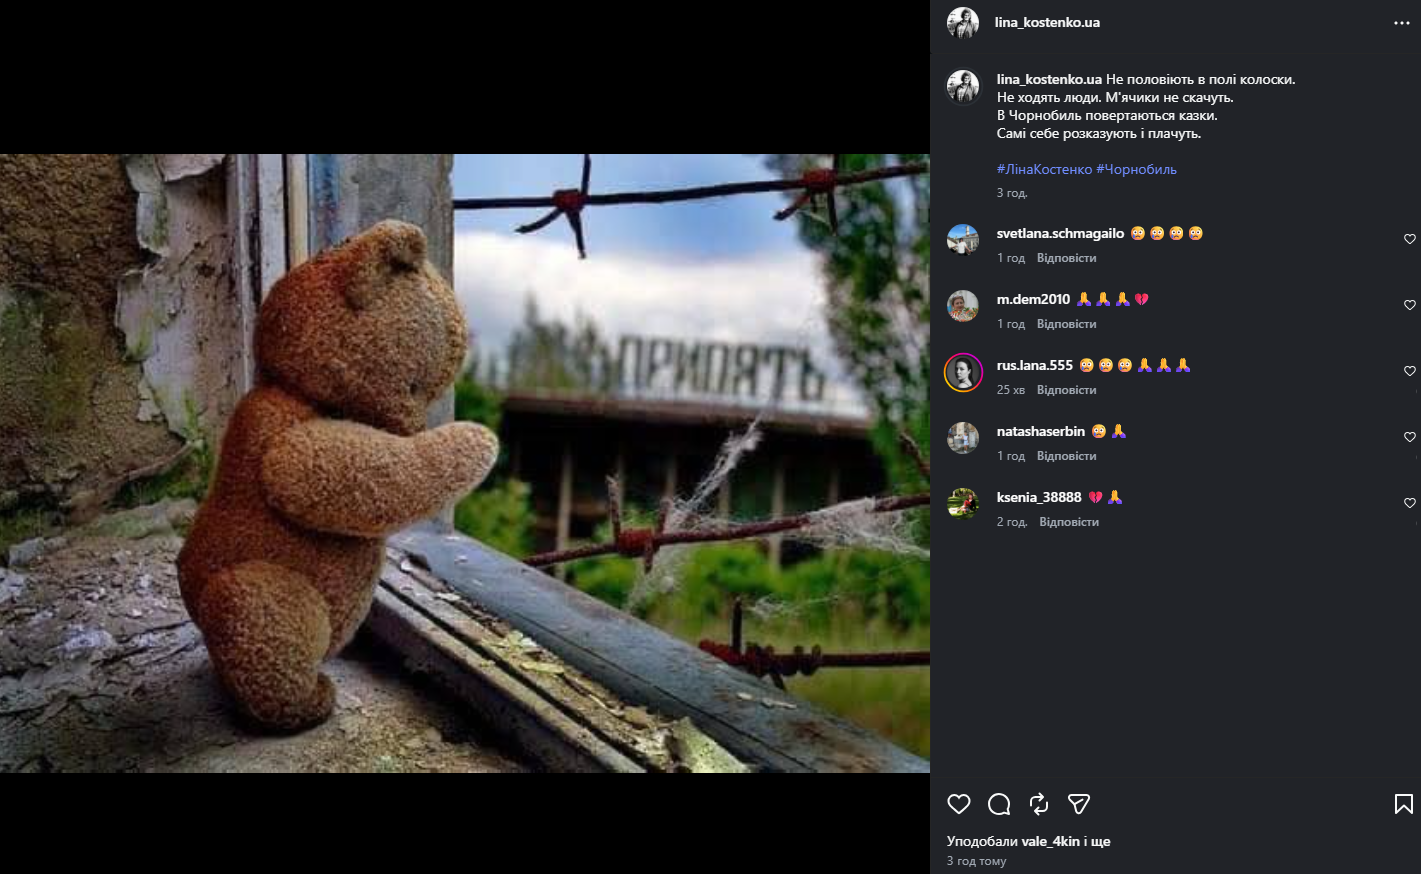The height and width of the screenshot is (874, 1421).
Task: Open m.dem2010's profile avatar
Action: (963, 306)
